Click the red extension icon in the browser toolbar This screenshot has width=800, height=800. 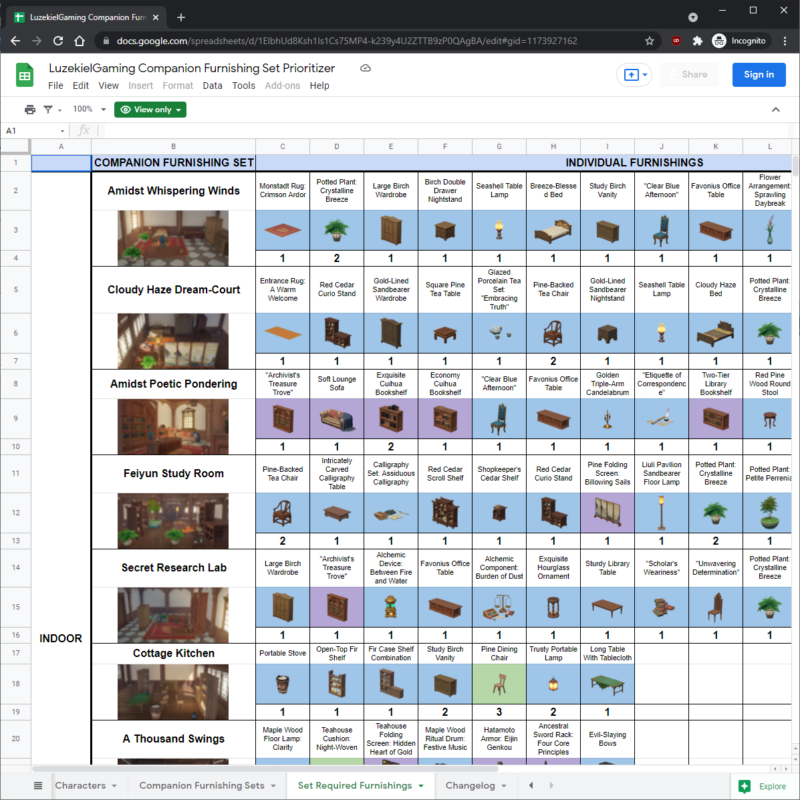tap(675, 41)
